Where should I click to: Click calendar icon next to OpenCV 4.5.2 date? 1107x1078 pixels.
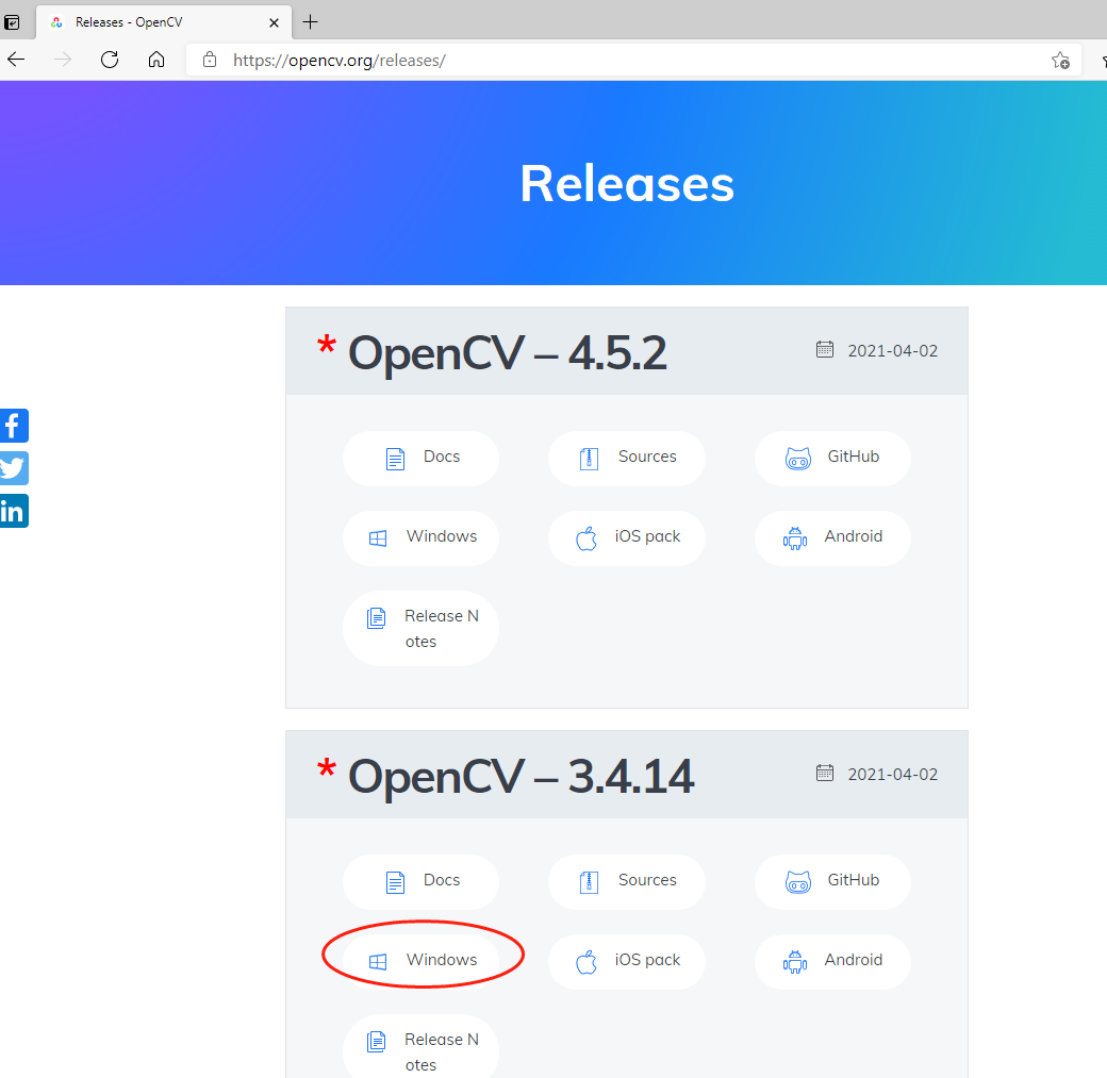[825, 349]
